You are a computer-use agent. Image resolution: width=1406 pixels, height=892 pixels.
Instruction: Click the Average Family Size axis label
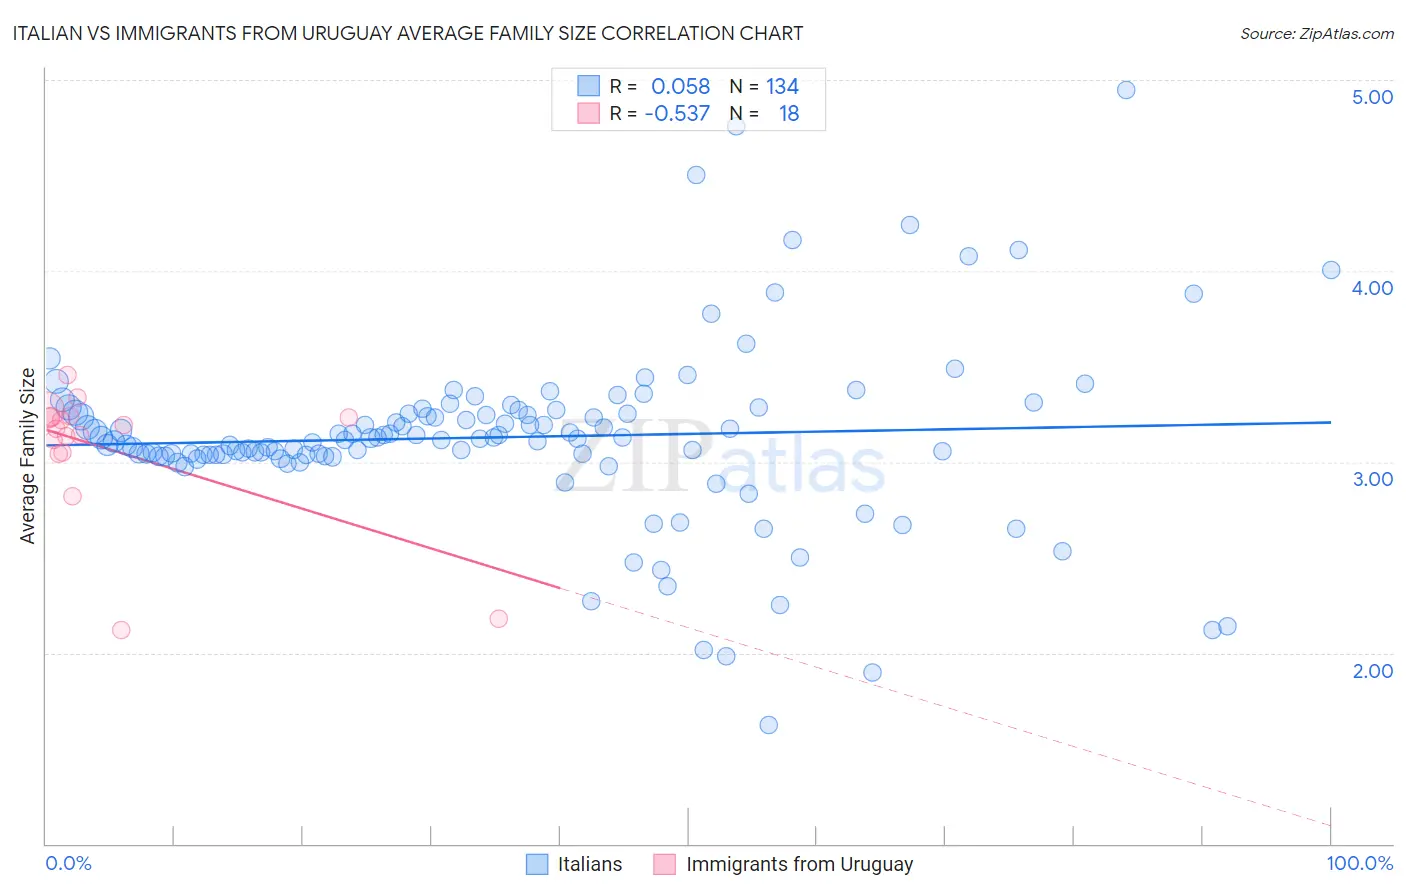click(28, 456)
